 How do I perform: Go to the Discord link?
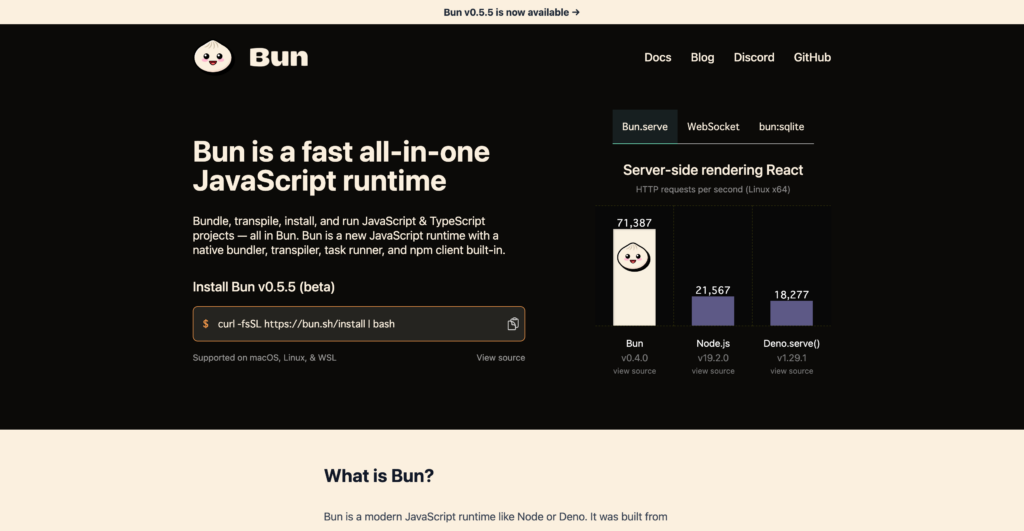(754, 57)
